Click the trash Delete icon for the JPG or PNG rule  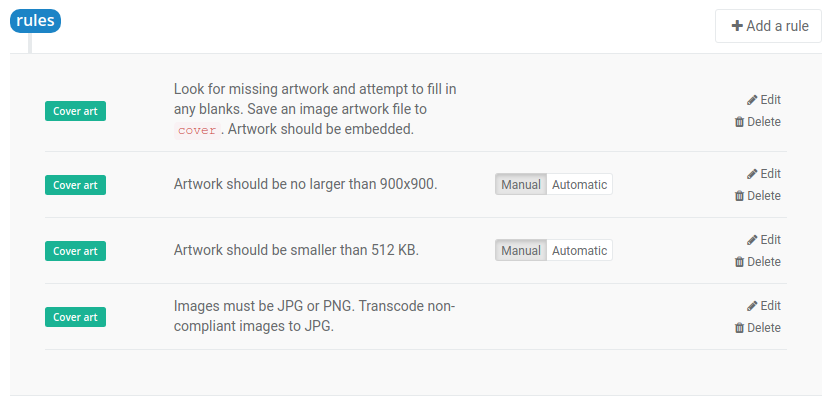click(x=739, y=328)
